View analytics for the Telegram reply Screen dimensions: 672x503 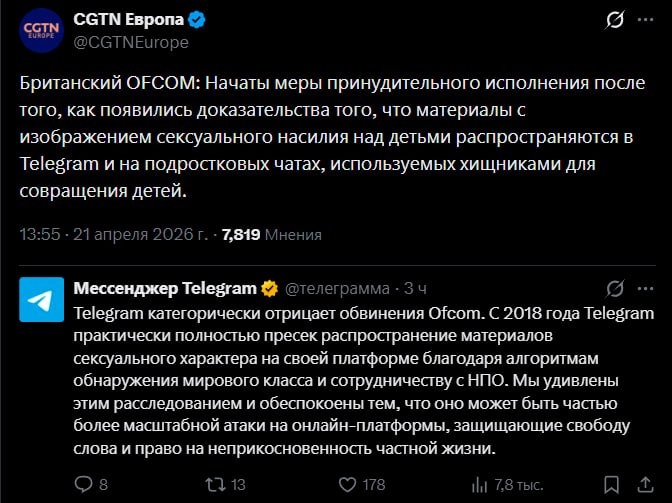point(478,485)
